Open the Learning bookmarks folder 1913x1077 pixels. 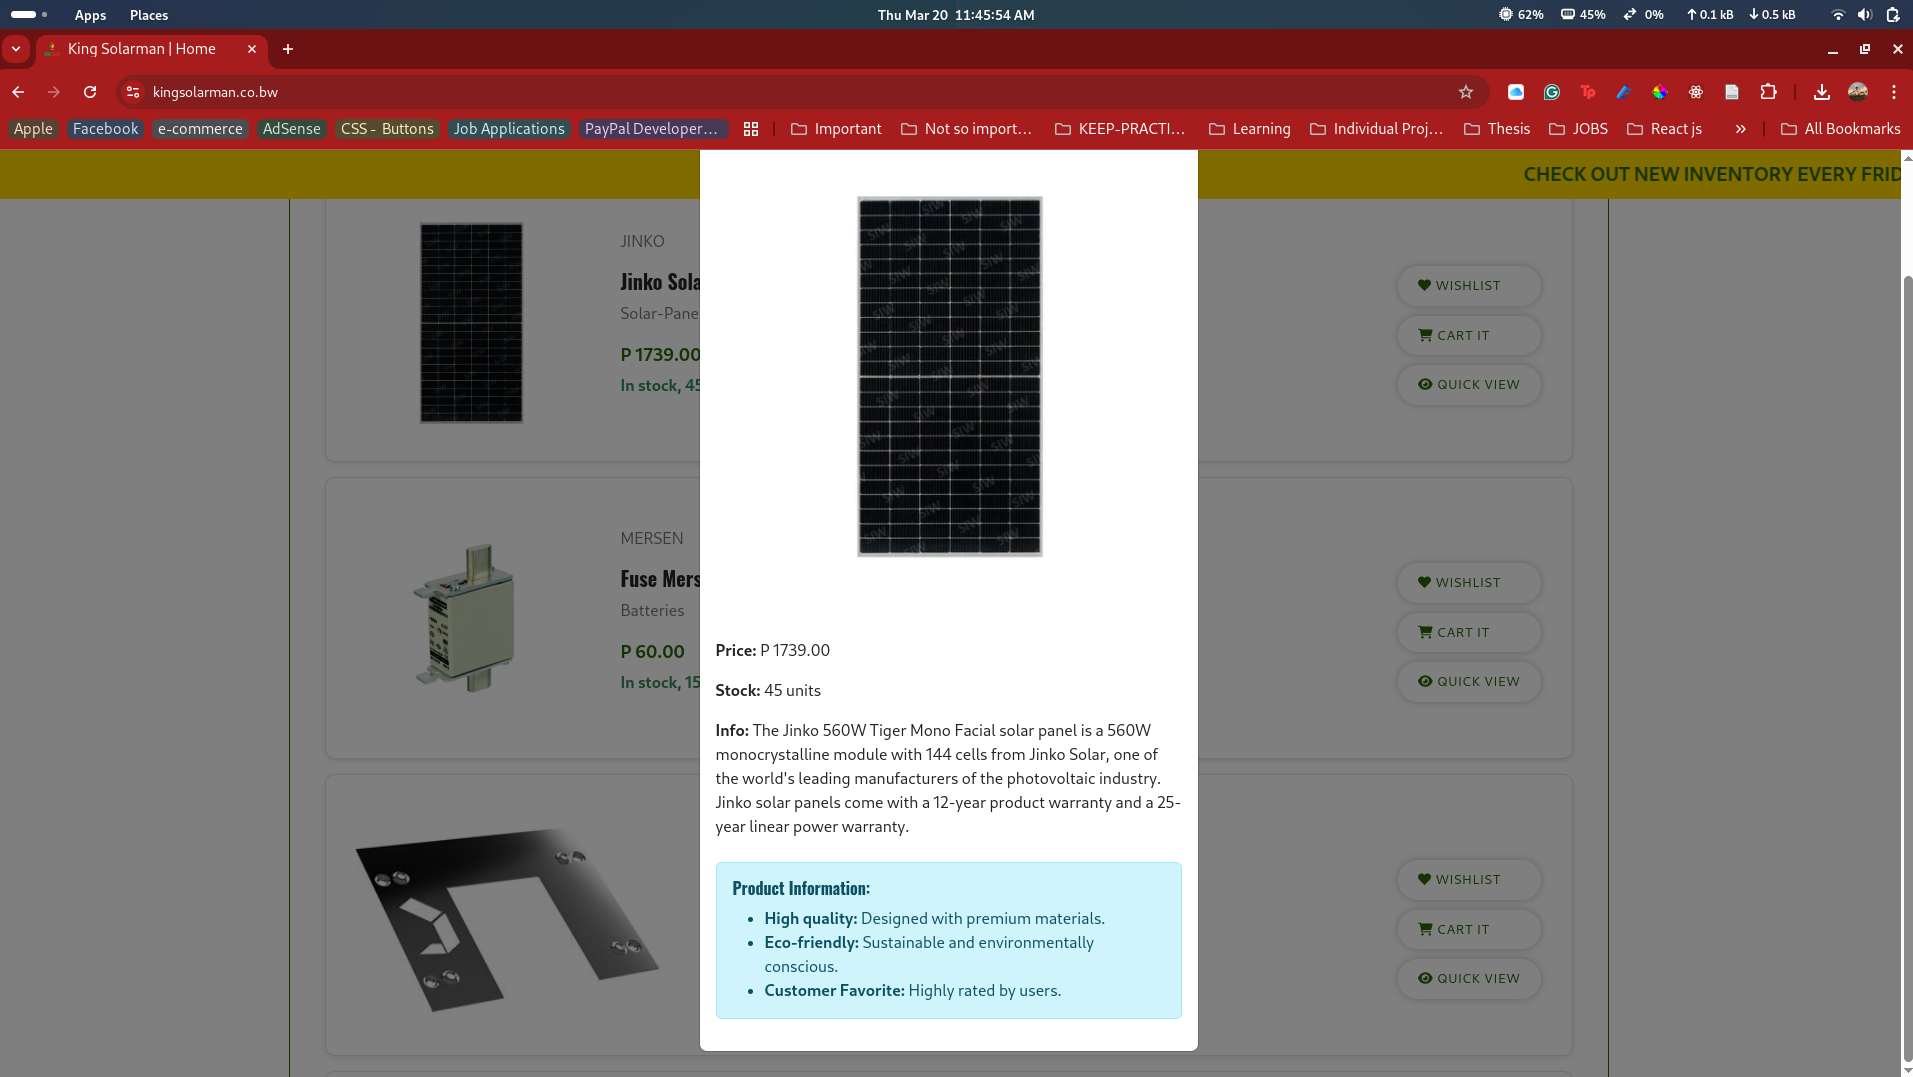click(x=1249, y=129)
